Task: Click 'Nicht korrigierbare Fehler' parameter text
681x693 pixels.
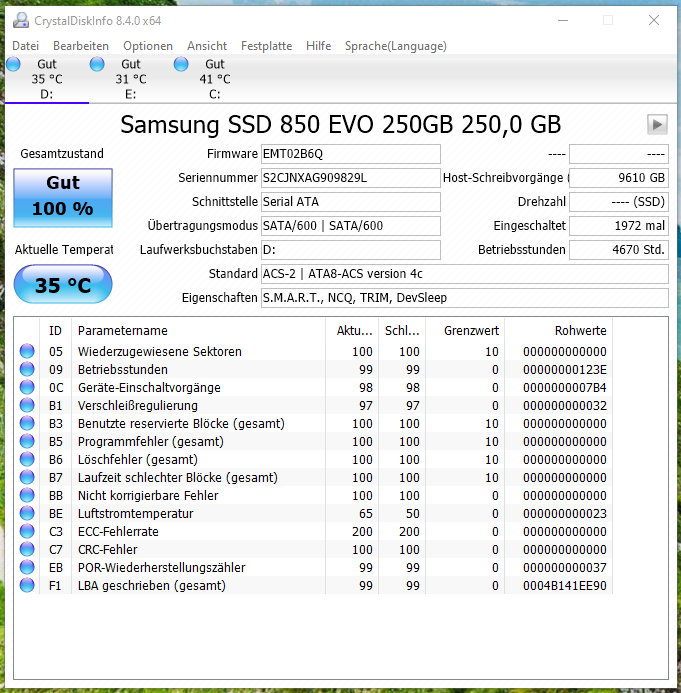Action: pos(148,495)
